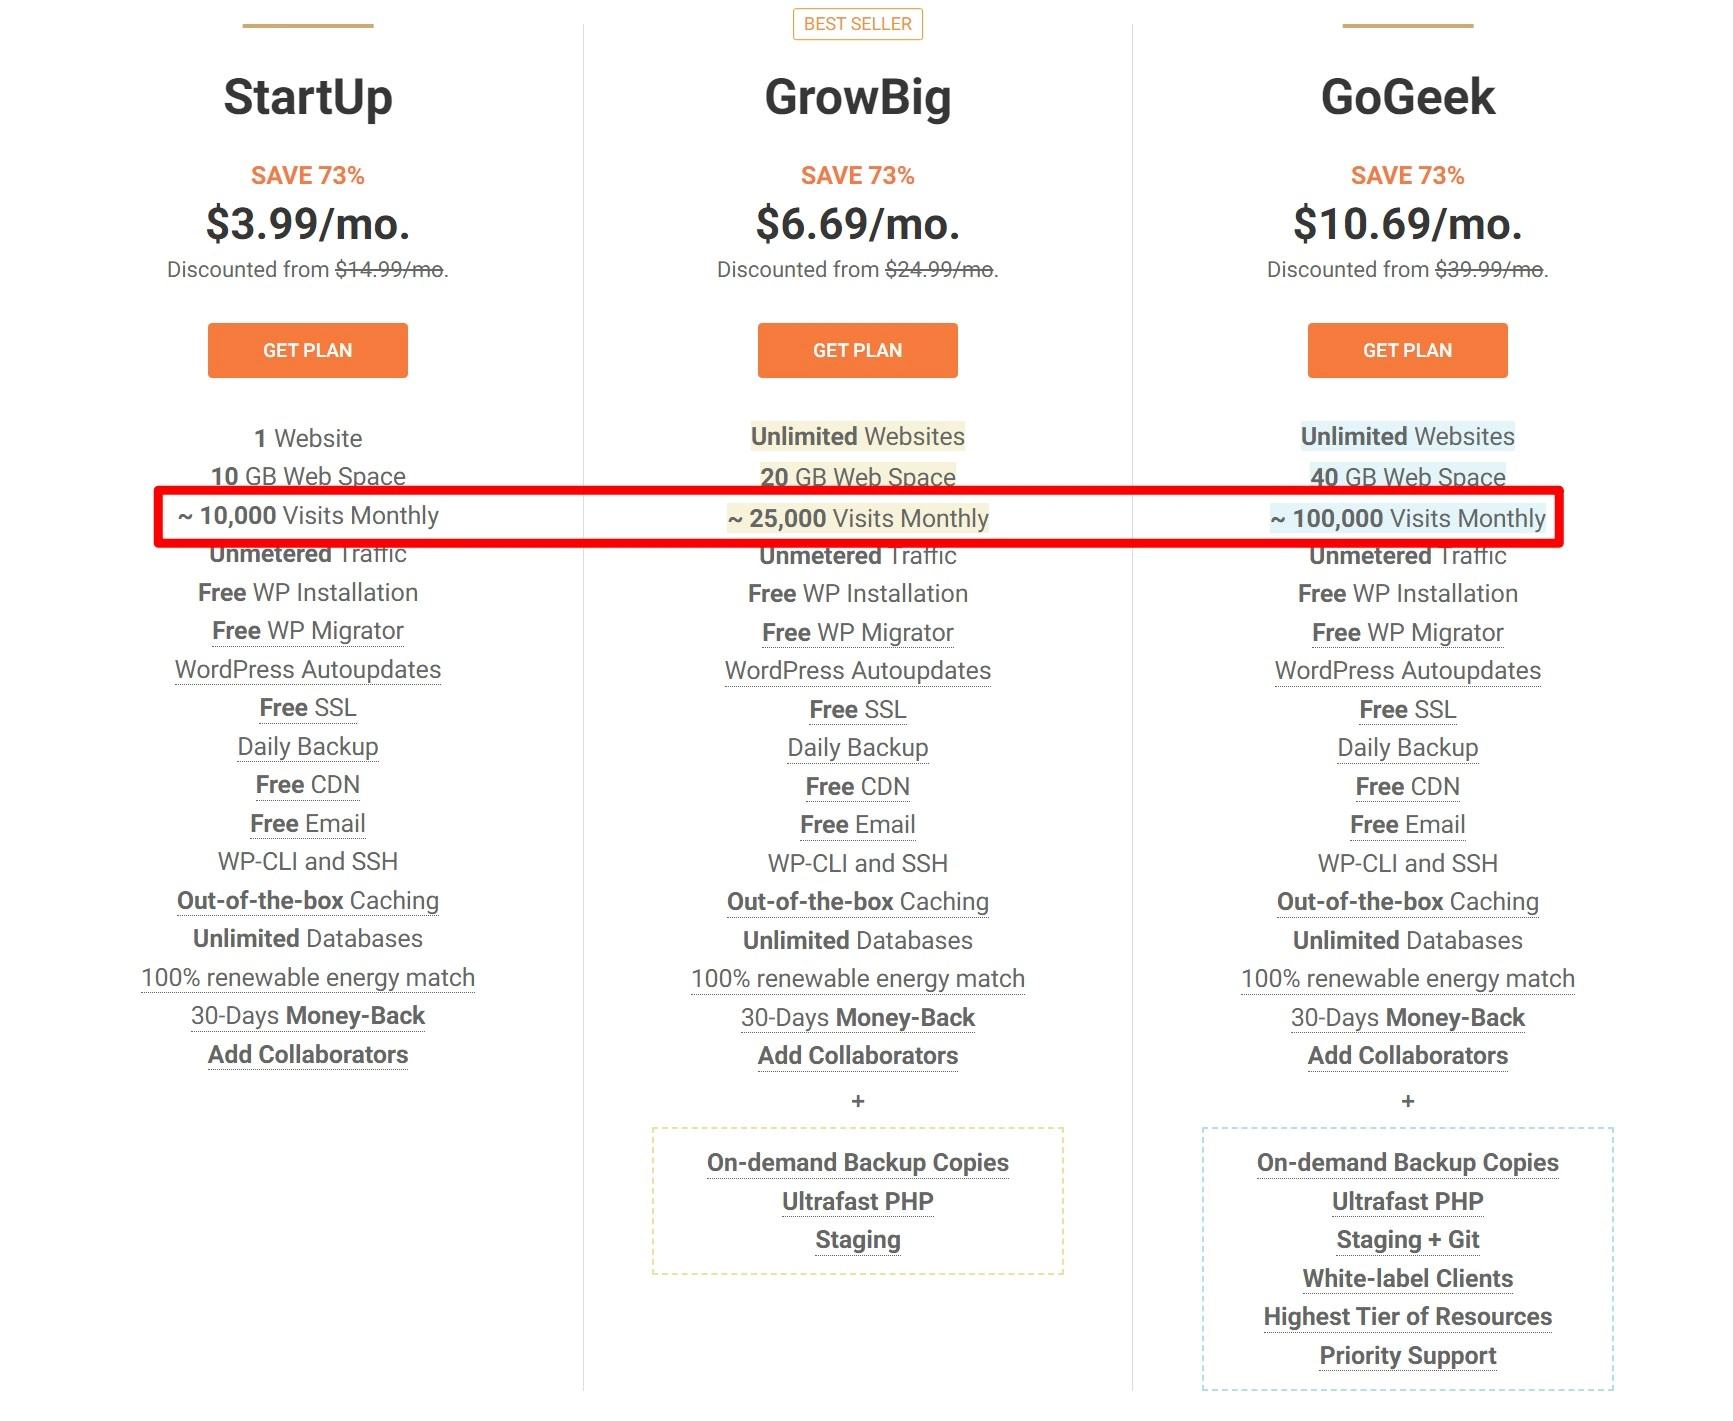The width and height of the screenshot is (1733, 1421).
Task: Click GoGeek Staging + Git feature
Action: tap(1407, 1240)
